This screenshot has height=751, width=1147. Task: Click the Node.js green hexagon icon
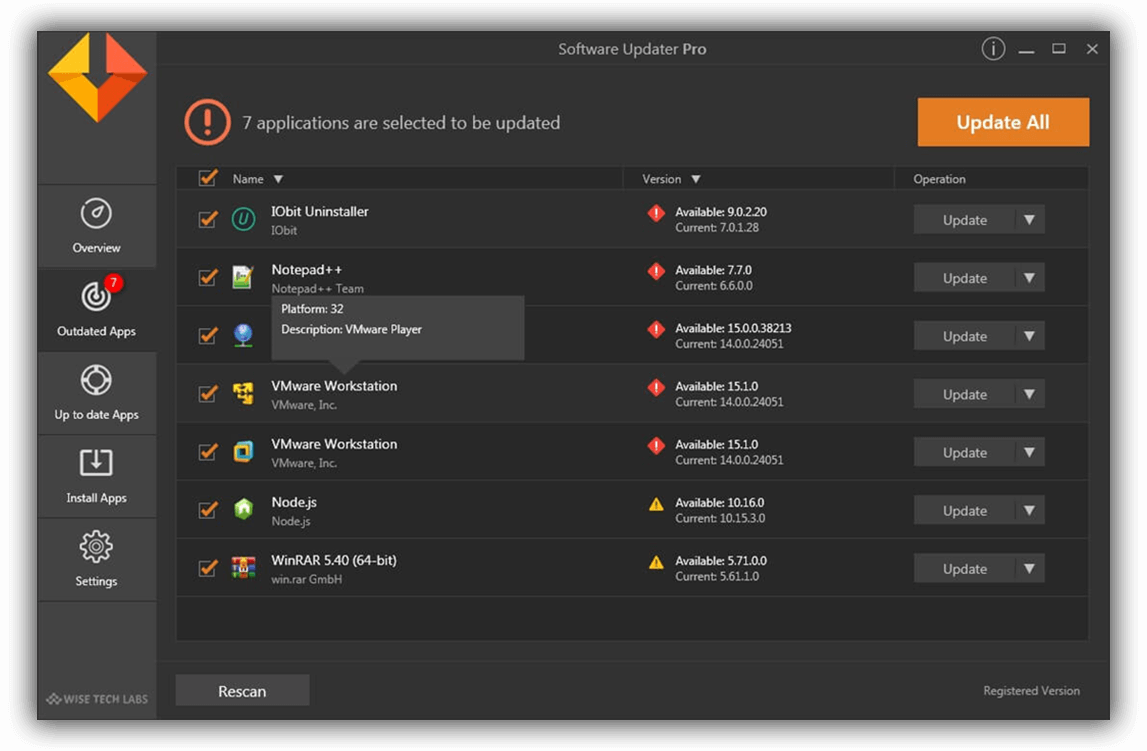(x=244, y=510)
